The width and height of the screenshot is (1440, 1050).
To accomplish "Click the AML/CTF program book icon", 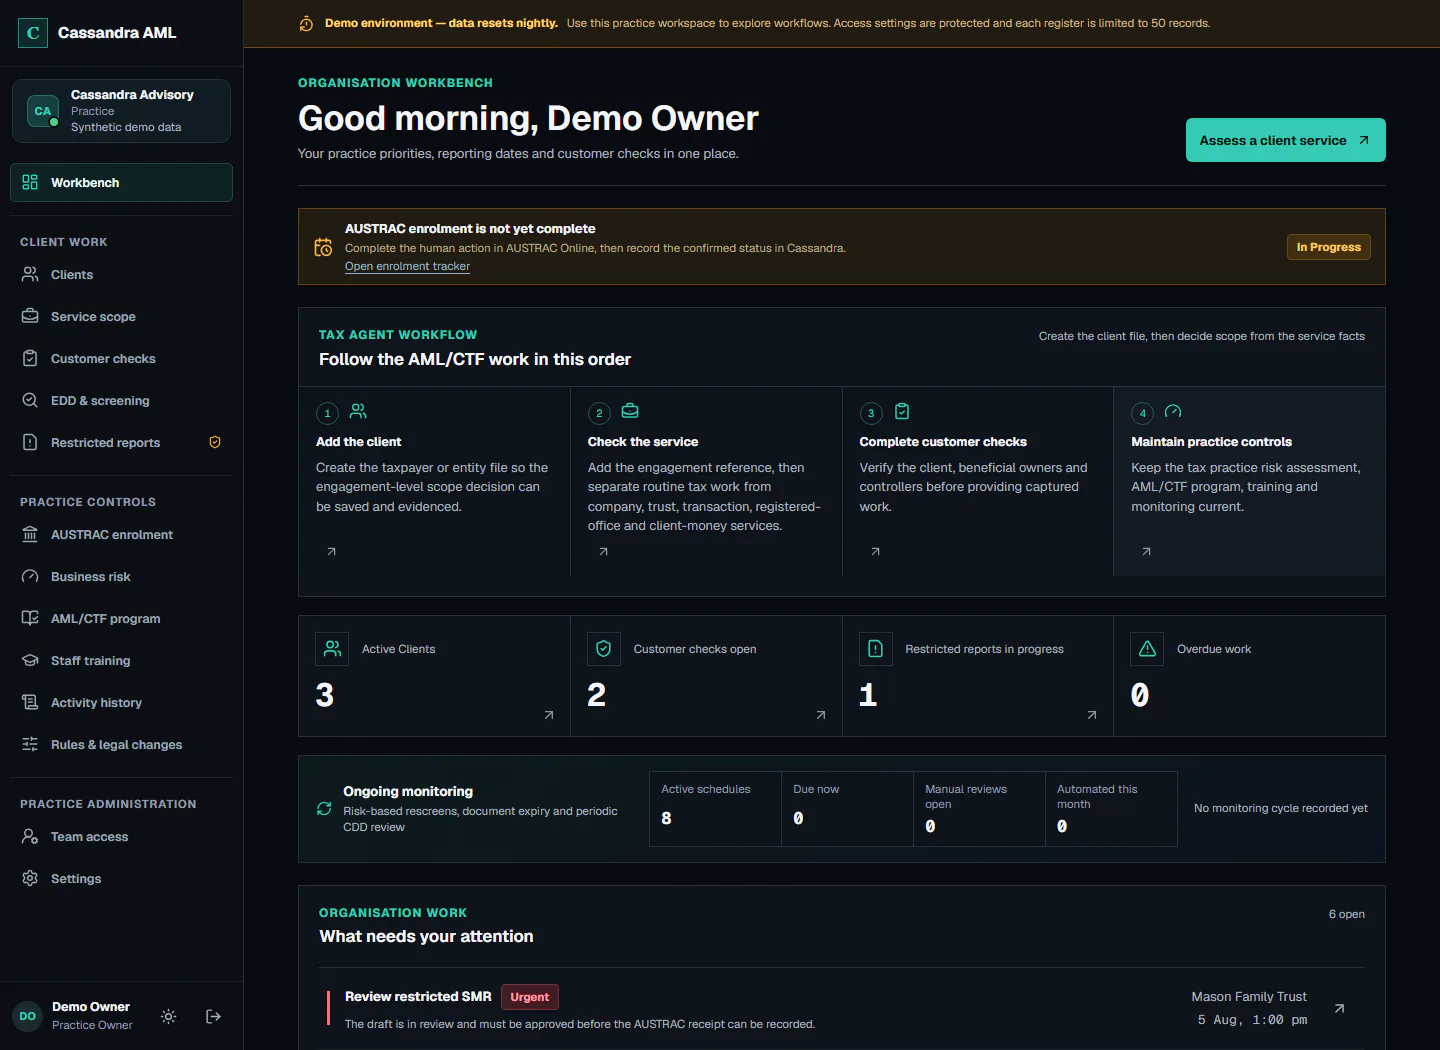I will click(30, 619).
